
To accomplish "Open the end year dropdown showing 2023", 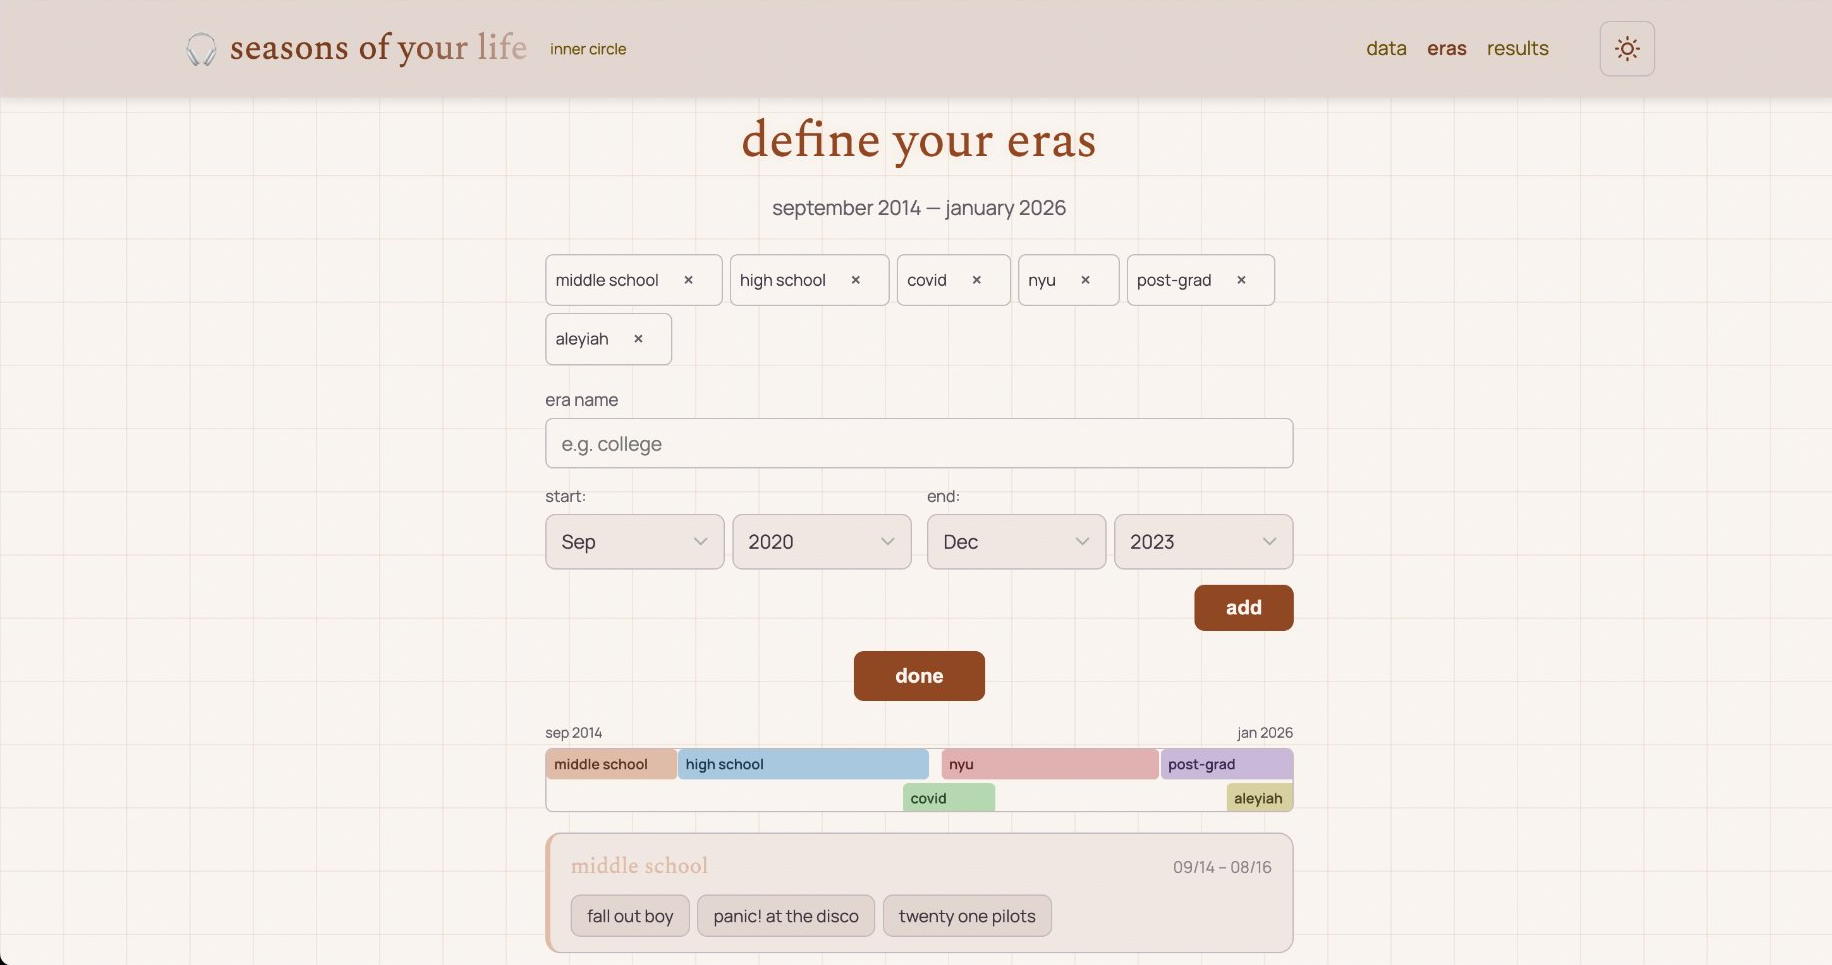I will click(x=1202, y=541).
